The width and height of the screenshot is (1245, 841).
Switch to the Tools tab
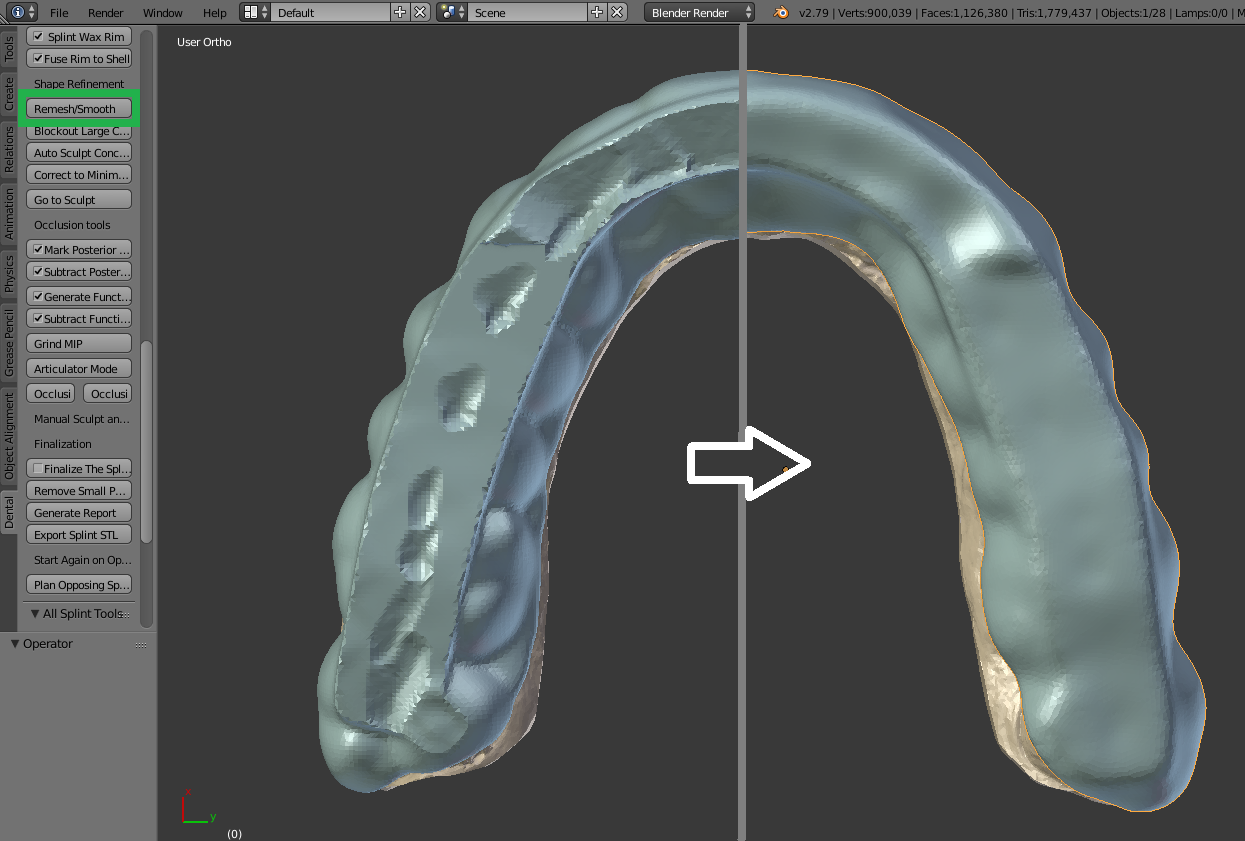click(x=9, y=50)
